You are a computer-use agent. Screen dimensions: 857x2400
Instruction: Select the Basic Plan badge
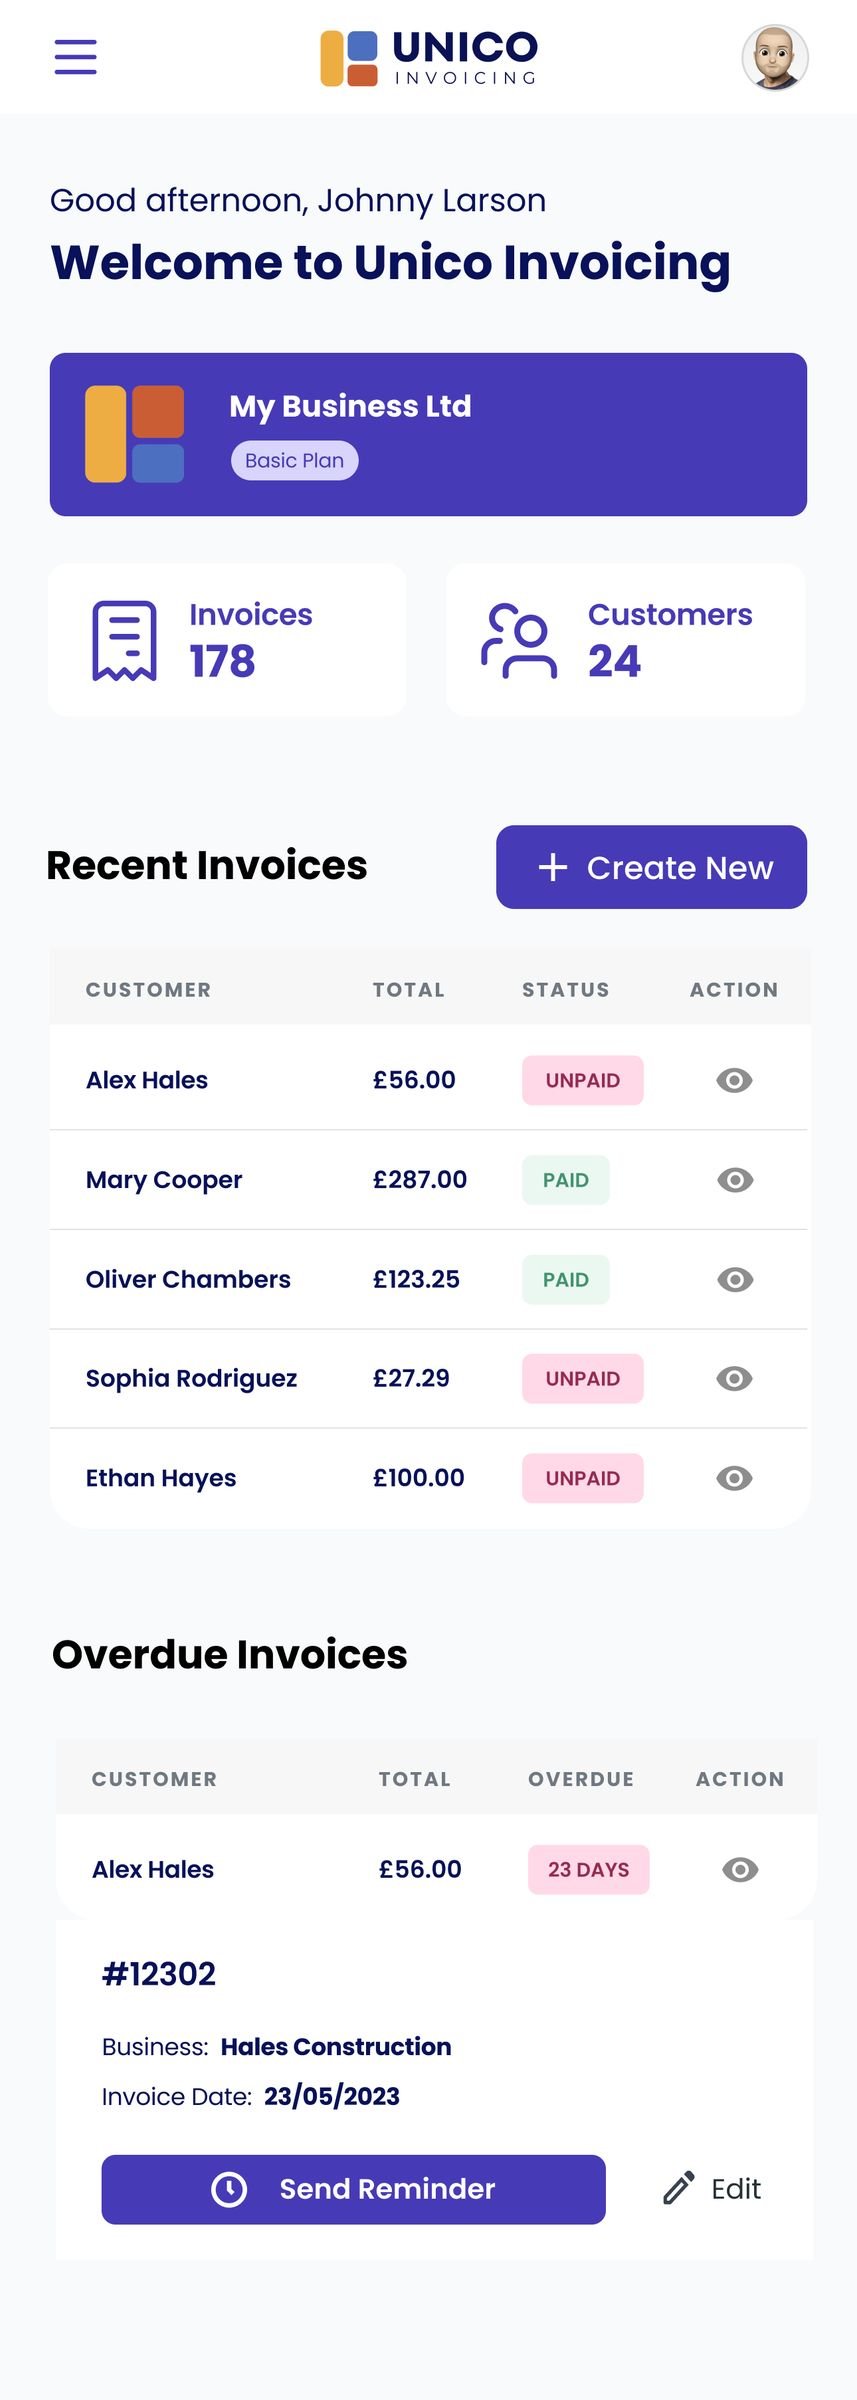pyautogui.click(x=294, y=460)
